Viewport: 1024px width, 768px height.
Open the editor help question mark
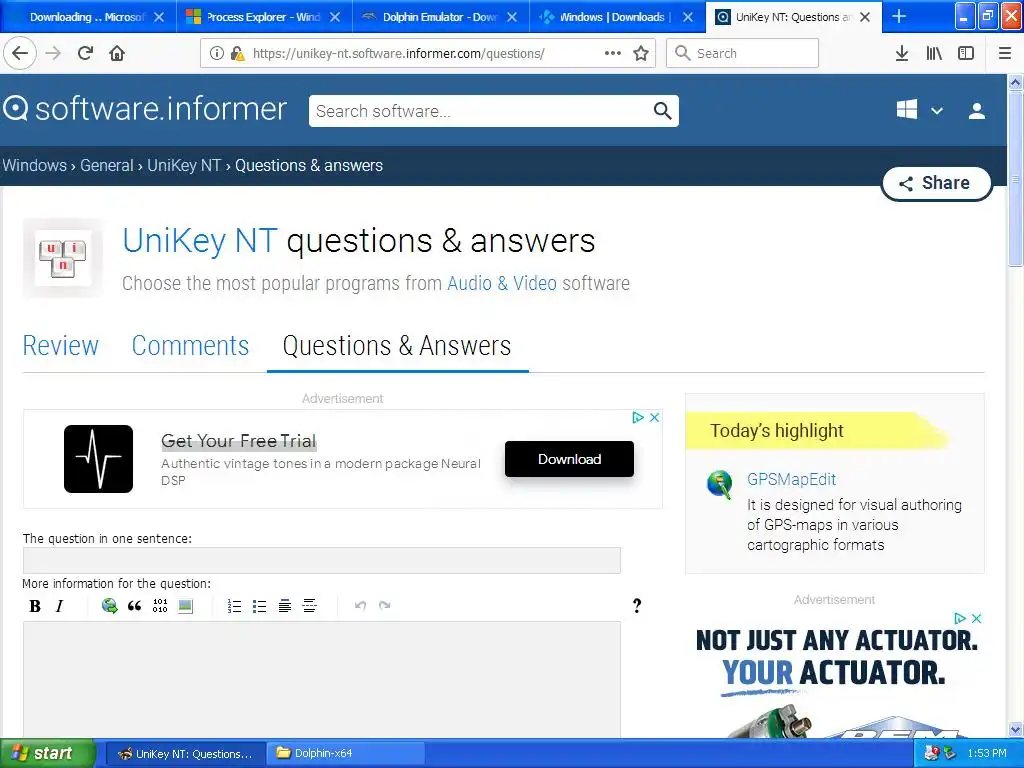[x=637, y=606]
